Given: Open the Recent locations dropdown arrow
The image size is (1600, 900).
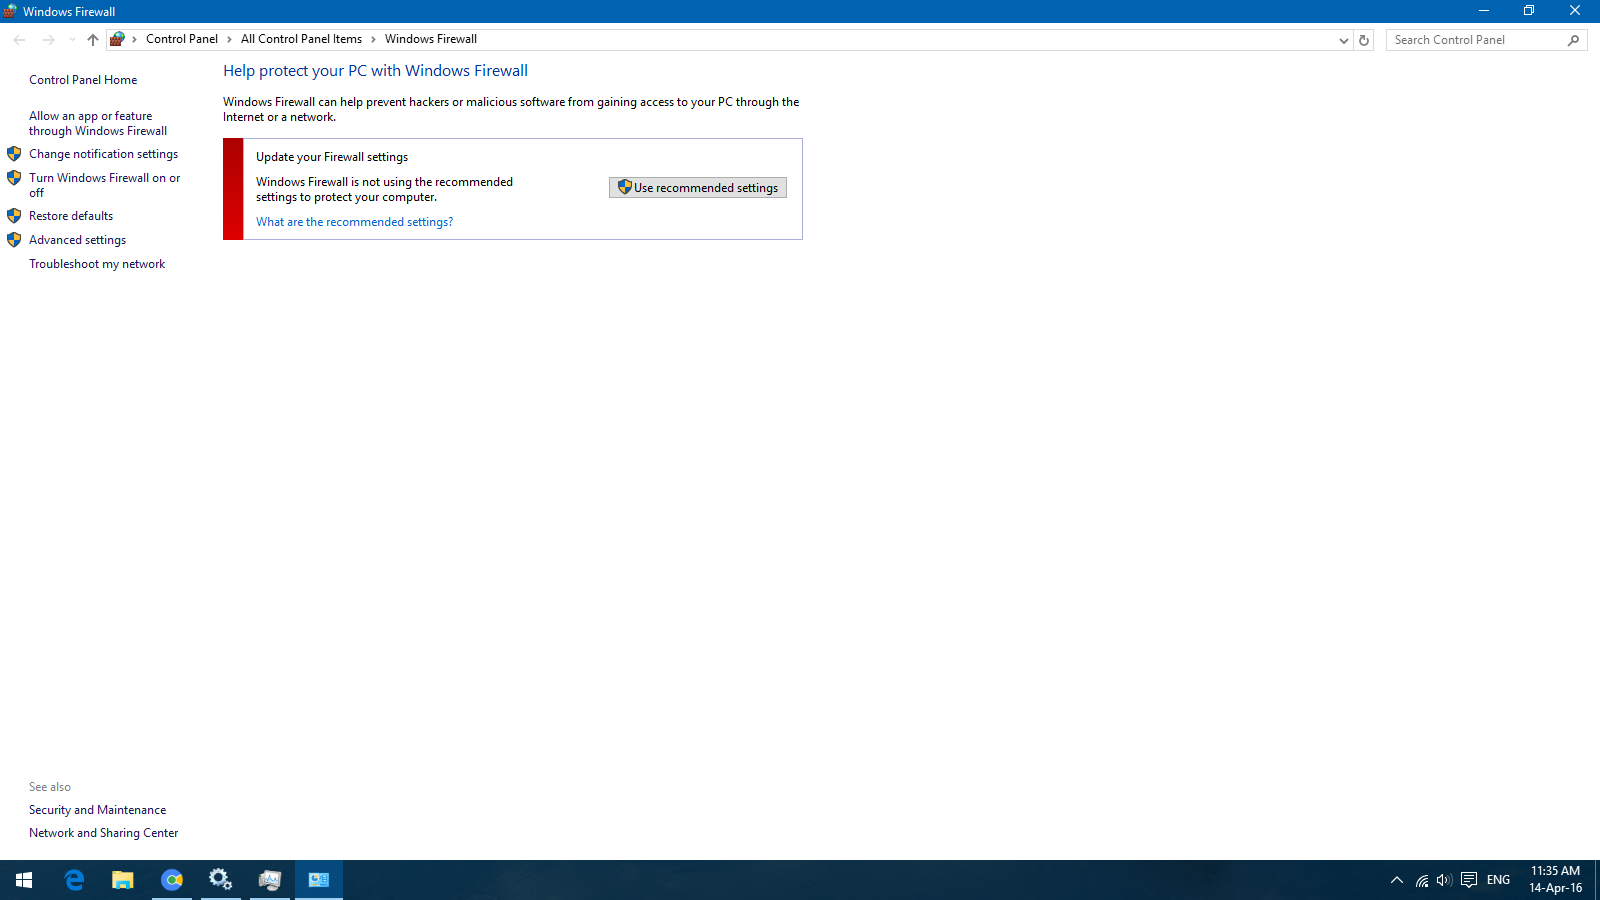Looking at the screenshot, I should tap(72, 40).
